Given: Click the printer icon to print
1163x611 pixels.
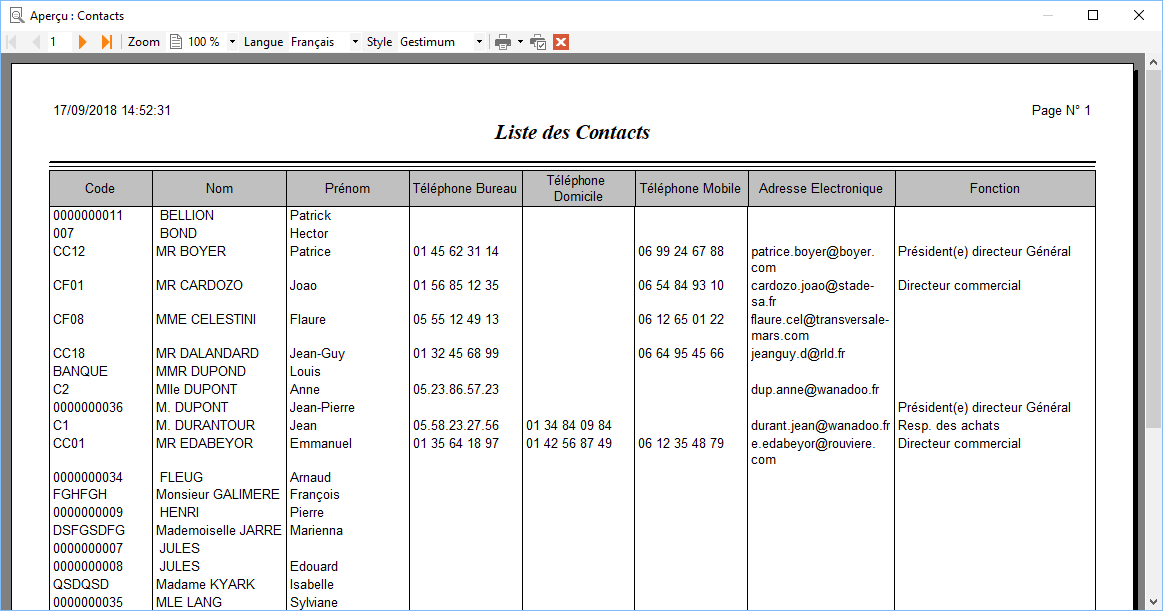Looking at the screenshot, I should point(503,42).
